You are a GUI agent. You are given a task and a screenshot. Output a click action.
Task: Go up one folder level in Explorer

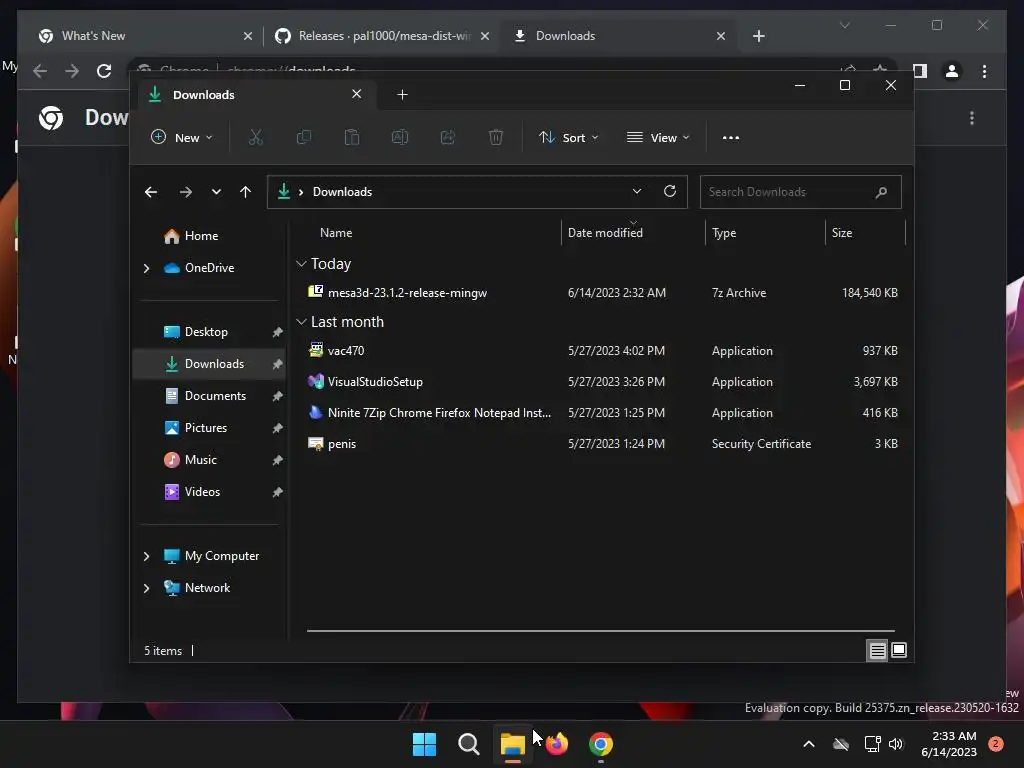246,192
